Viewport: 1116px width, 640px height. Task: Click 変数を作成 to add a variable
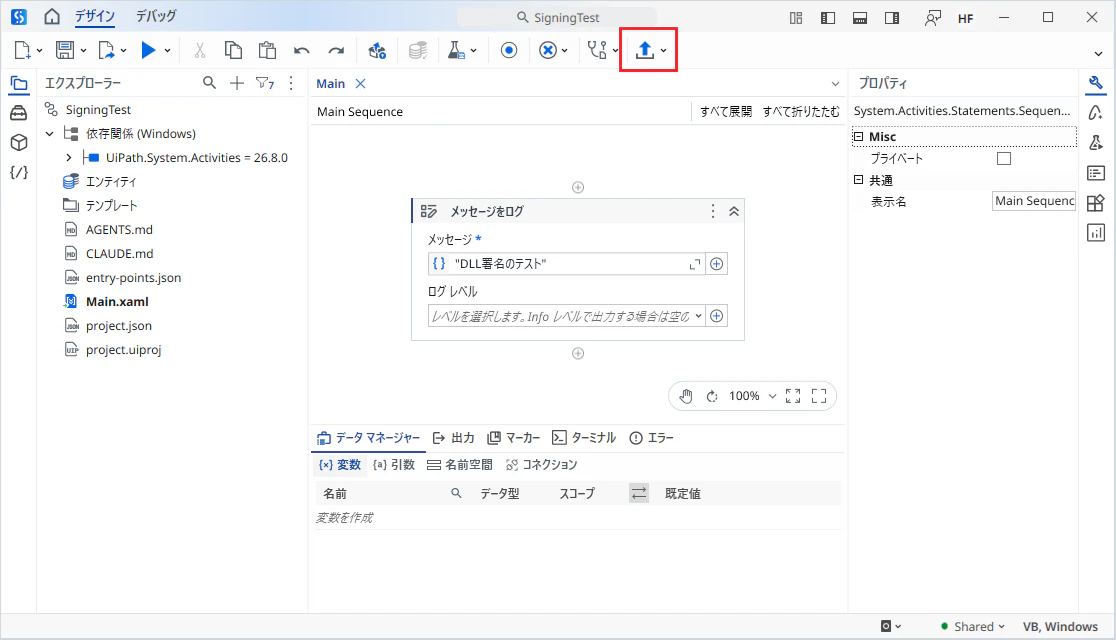point(344,518)
